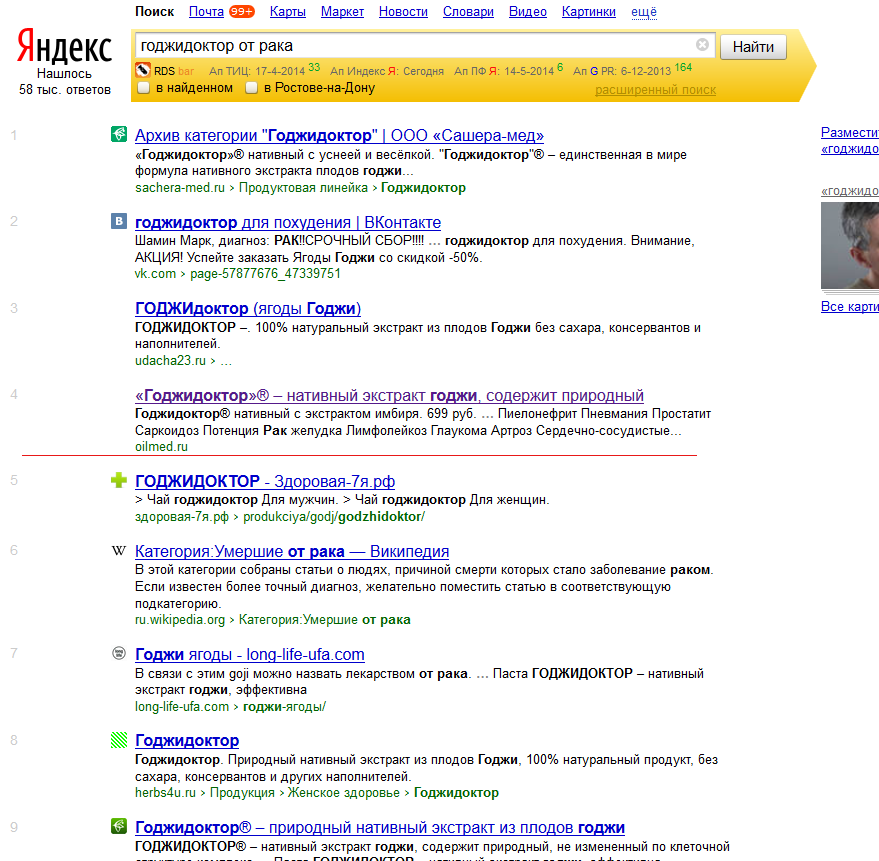Click the 'Женское здоровье' breadcrumb
Image resolution: width=879 pixels, height=861 pixels.
[343, 793]
